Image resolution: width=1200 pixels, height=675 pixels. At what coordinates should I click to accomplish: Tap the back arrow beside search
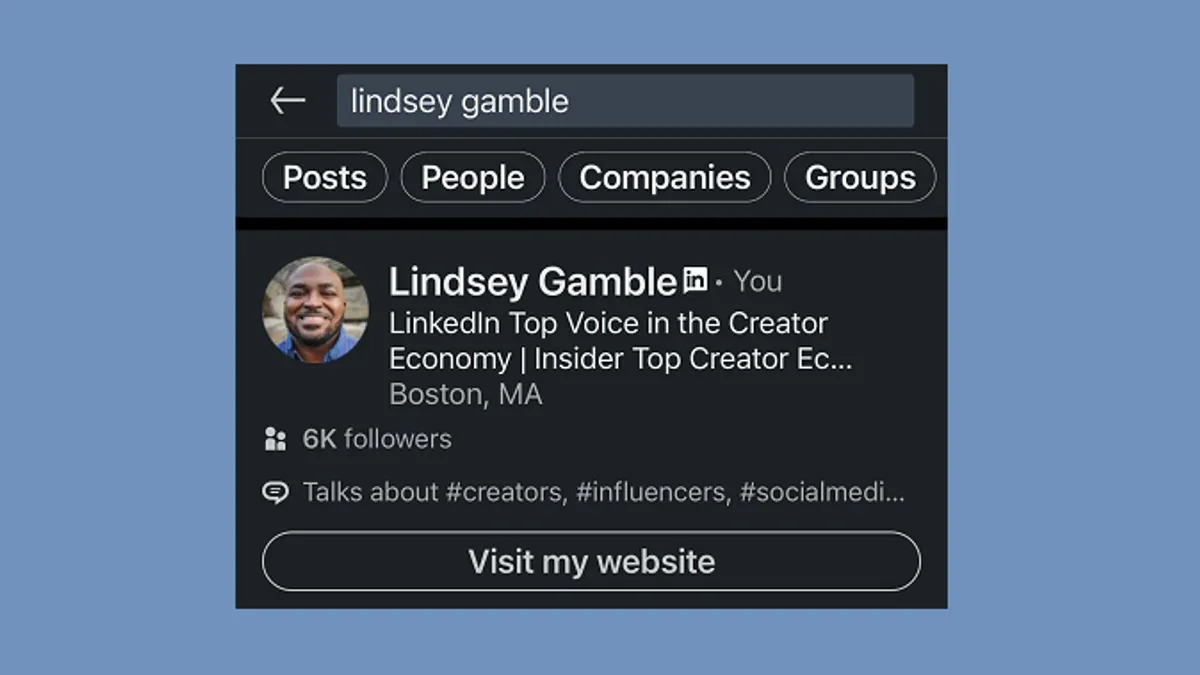[x=287, y=101]
